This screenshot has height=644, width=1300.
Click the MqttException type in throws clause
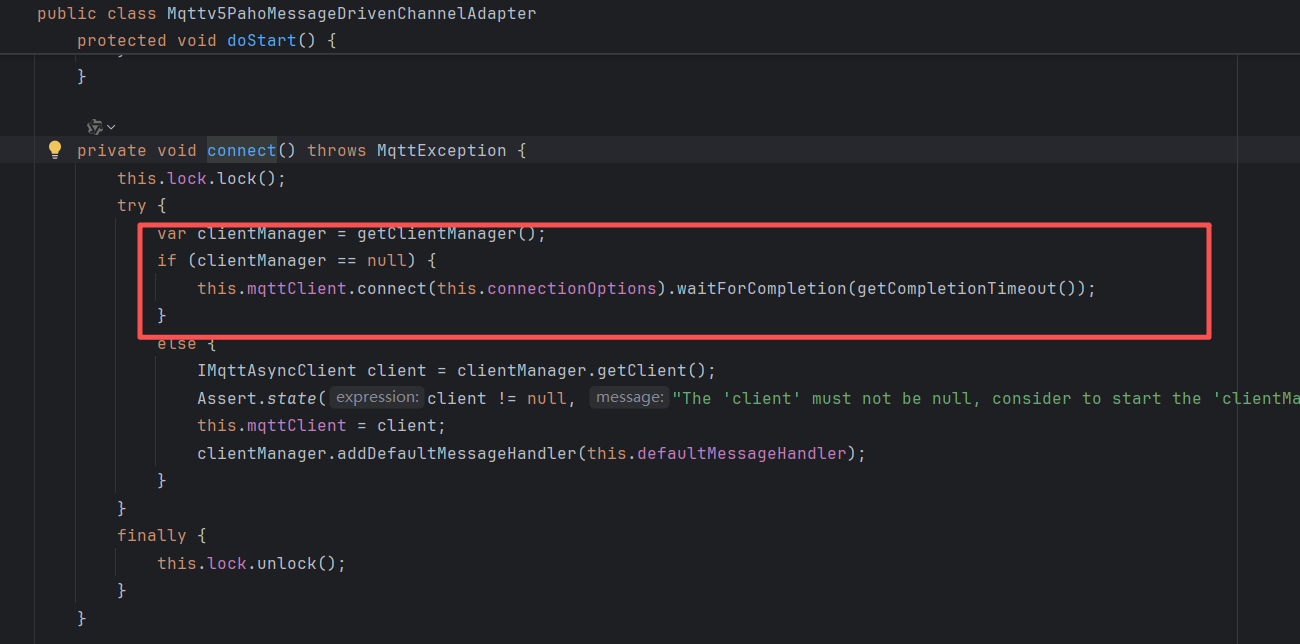[x=441, y=150]
